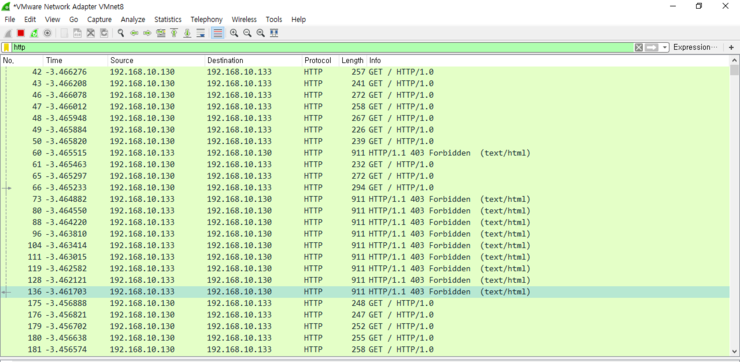Go forward in packet history
The height and width of the screenshot is (362, 740).
147,33
